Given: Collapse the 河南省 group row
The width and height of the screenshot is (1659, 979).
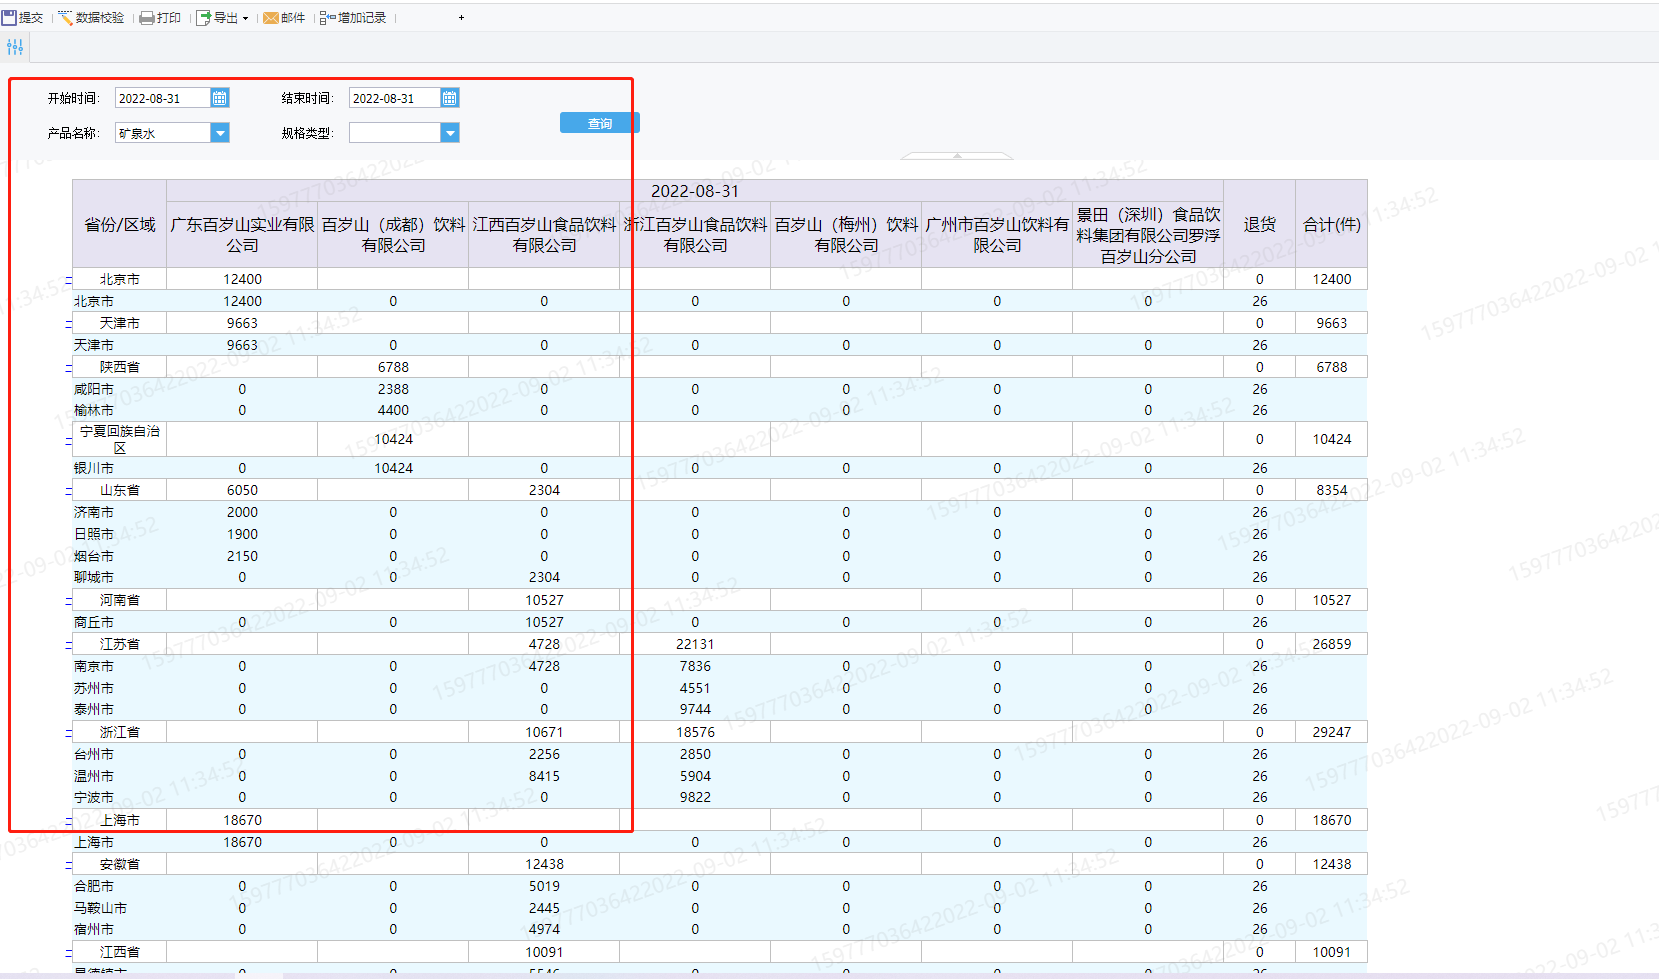Looking at the screenshot, I should click(x=68, y=601).
